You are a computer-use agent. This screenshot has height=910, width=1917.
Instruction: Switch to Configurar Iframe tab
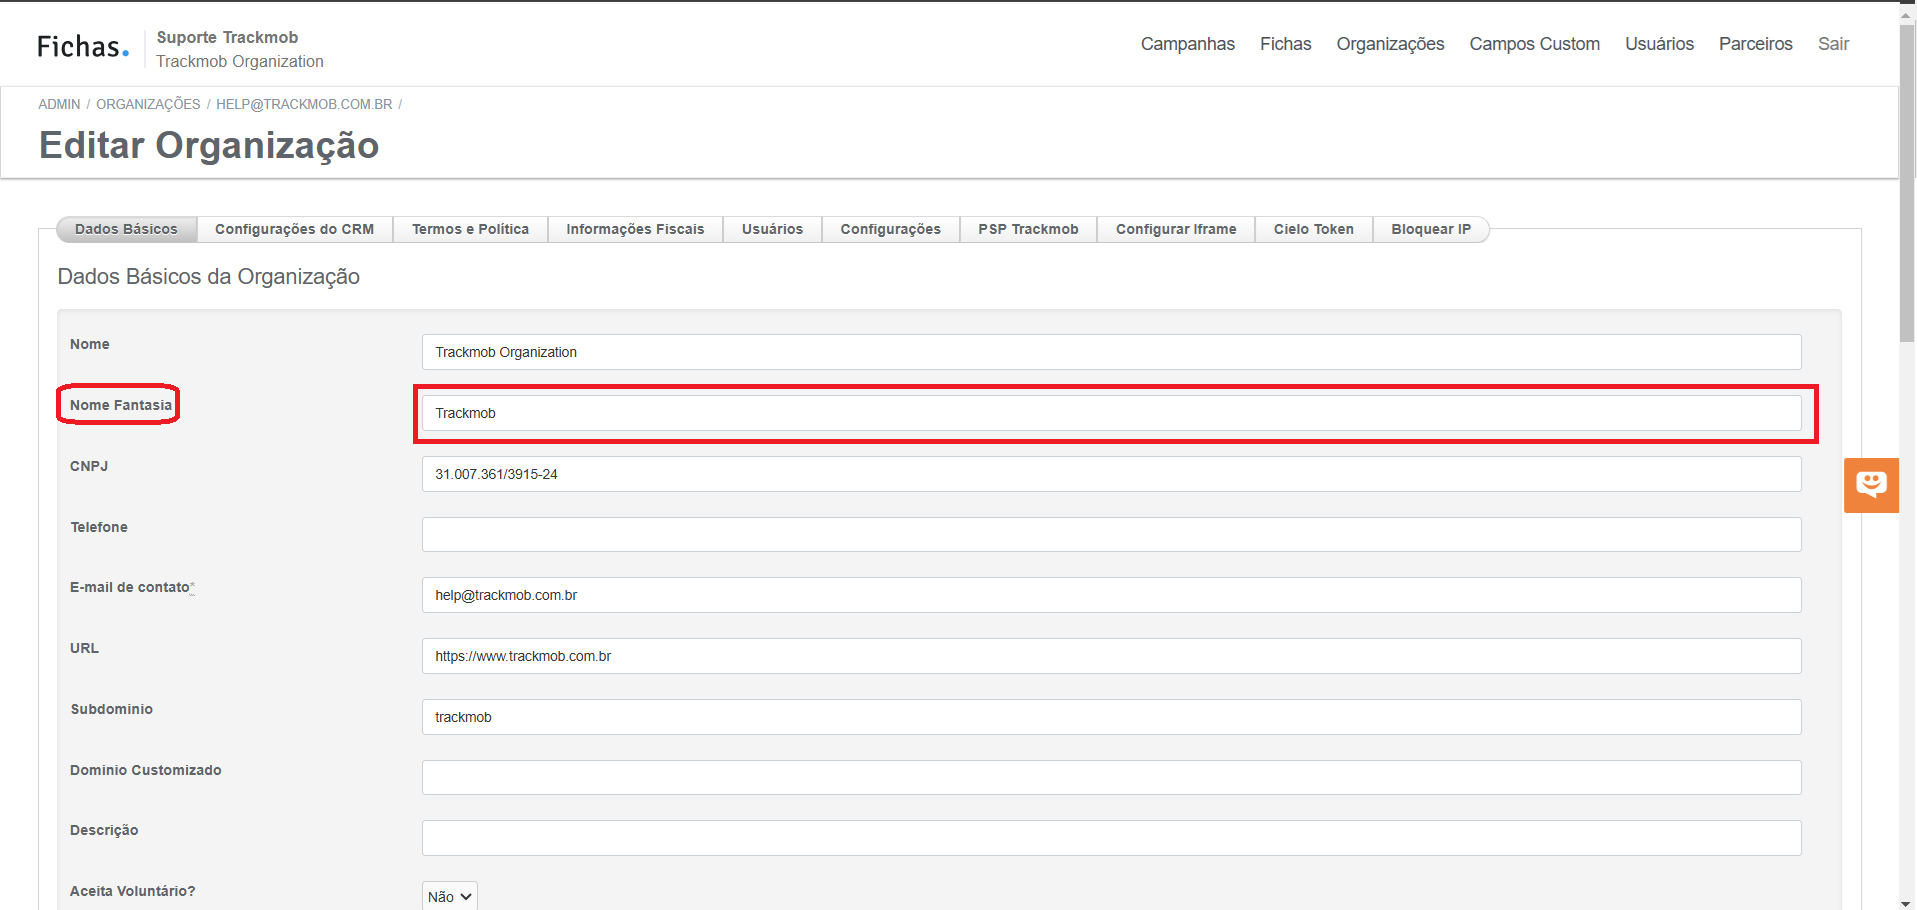point(1176,229)
